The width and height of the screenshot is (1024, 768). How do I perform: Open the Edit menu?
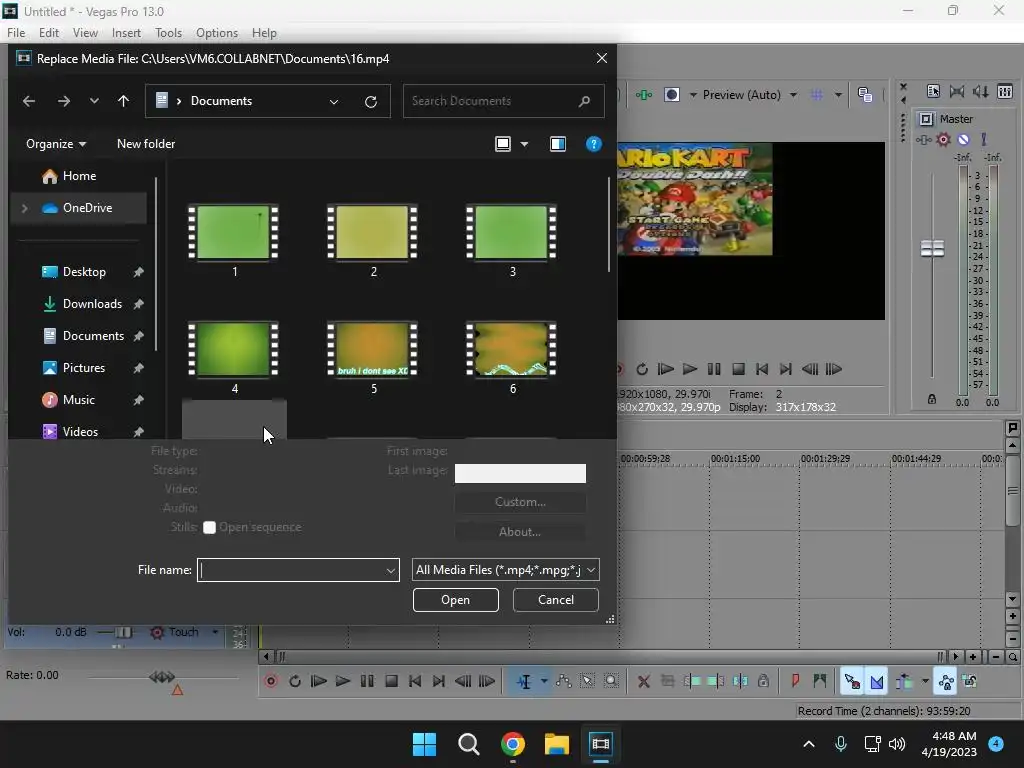[49, 33]
